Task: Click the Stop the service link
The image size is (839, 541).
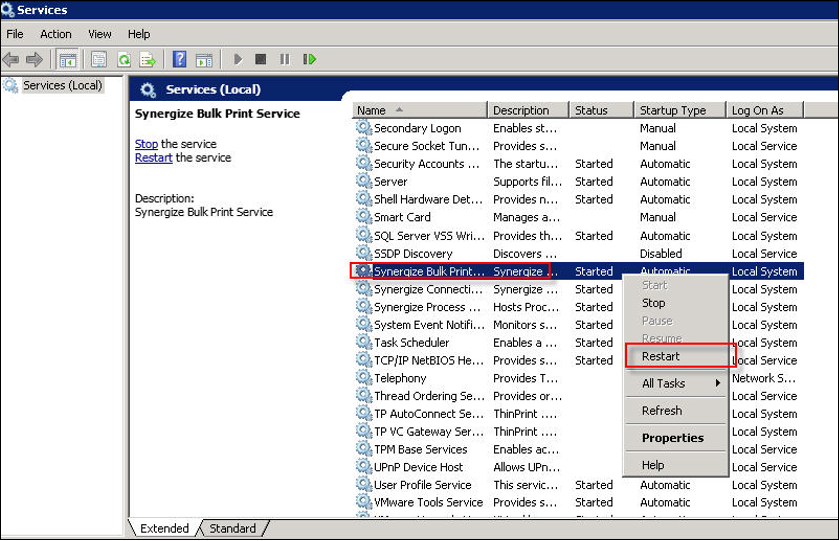Action: [146, 144]
